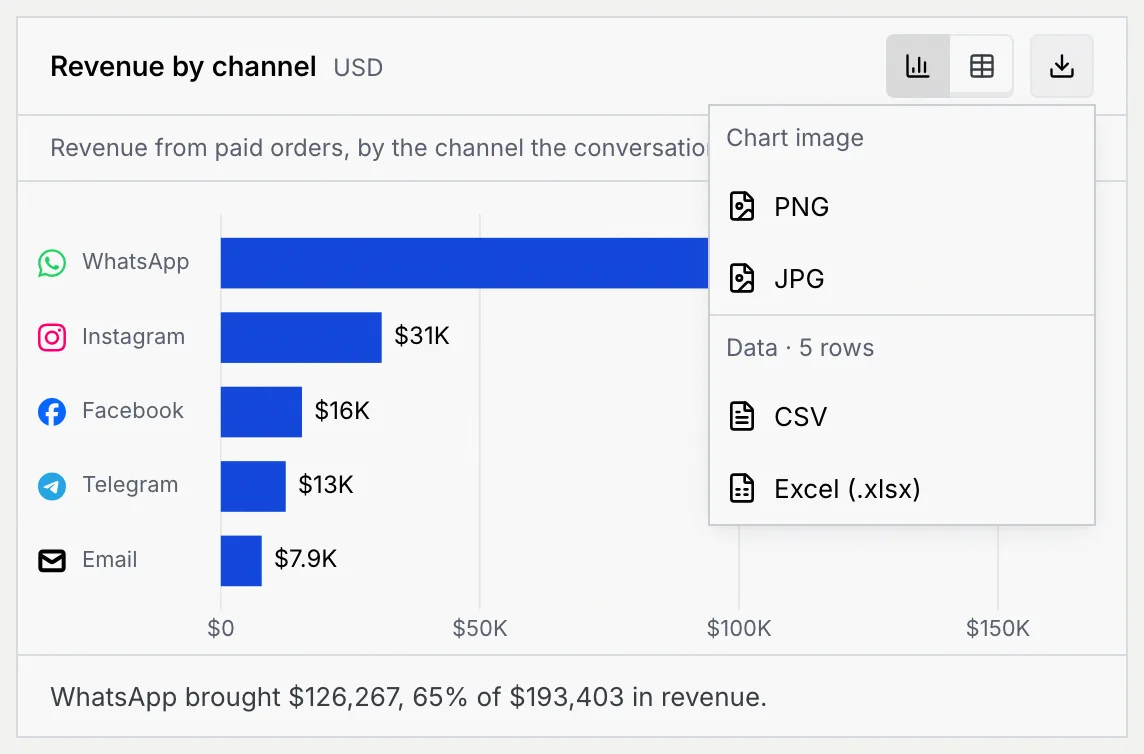1144x754 pixels.
Task: Export chart as JPG
Action: click(x=902, y=279)
